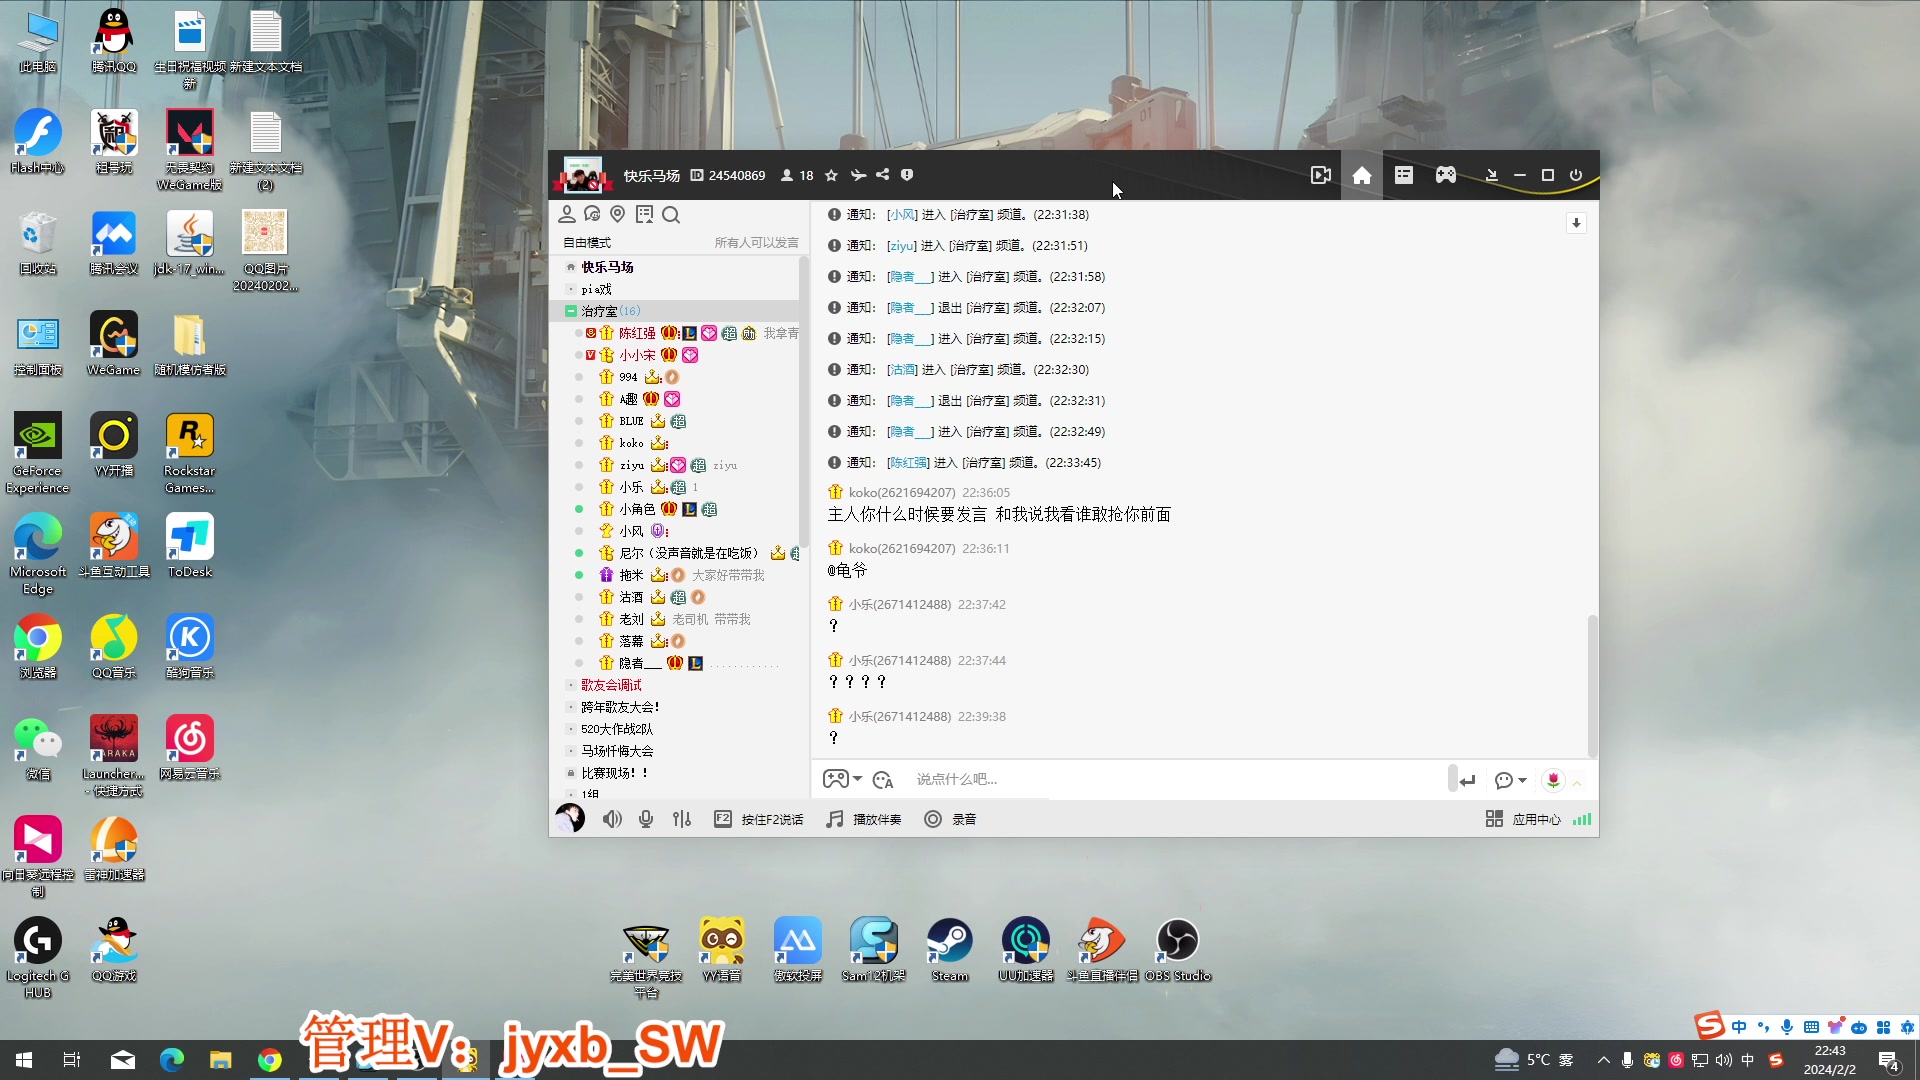
Task: Click the speaker/volume icon
Action: click(612, 819)
